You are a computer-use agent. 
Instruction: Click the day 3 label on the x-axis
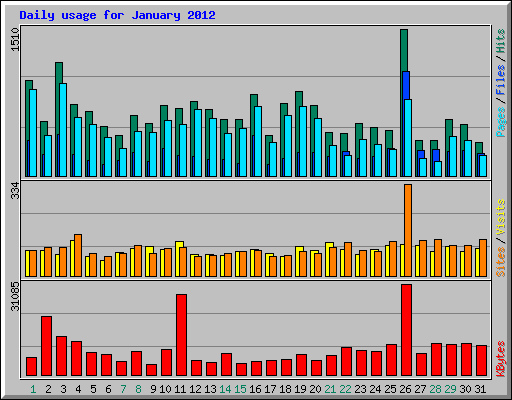(63, 389)
